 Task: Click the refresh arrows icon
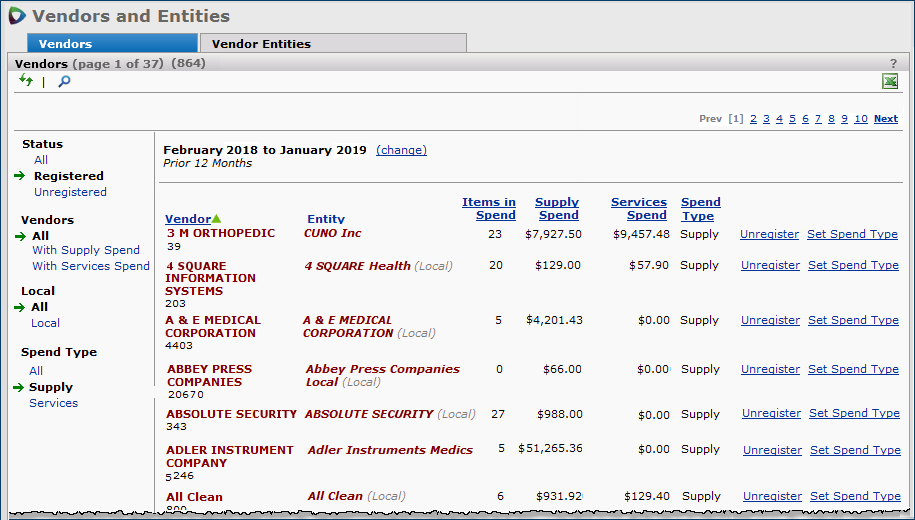[x=26, y=81]
